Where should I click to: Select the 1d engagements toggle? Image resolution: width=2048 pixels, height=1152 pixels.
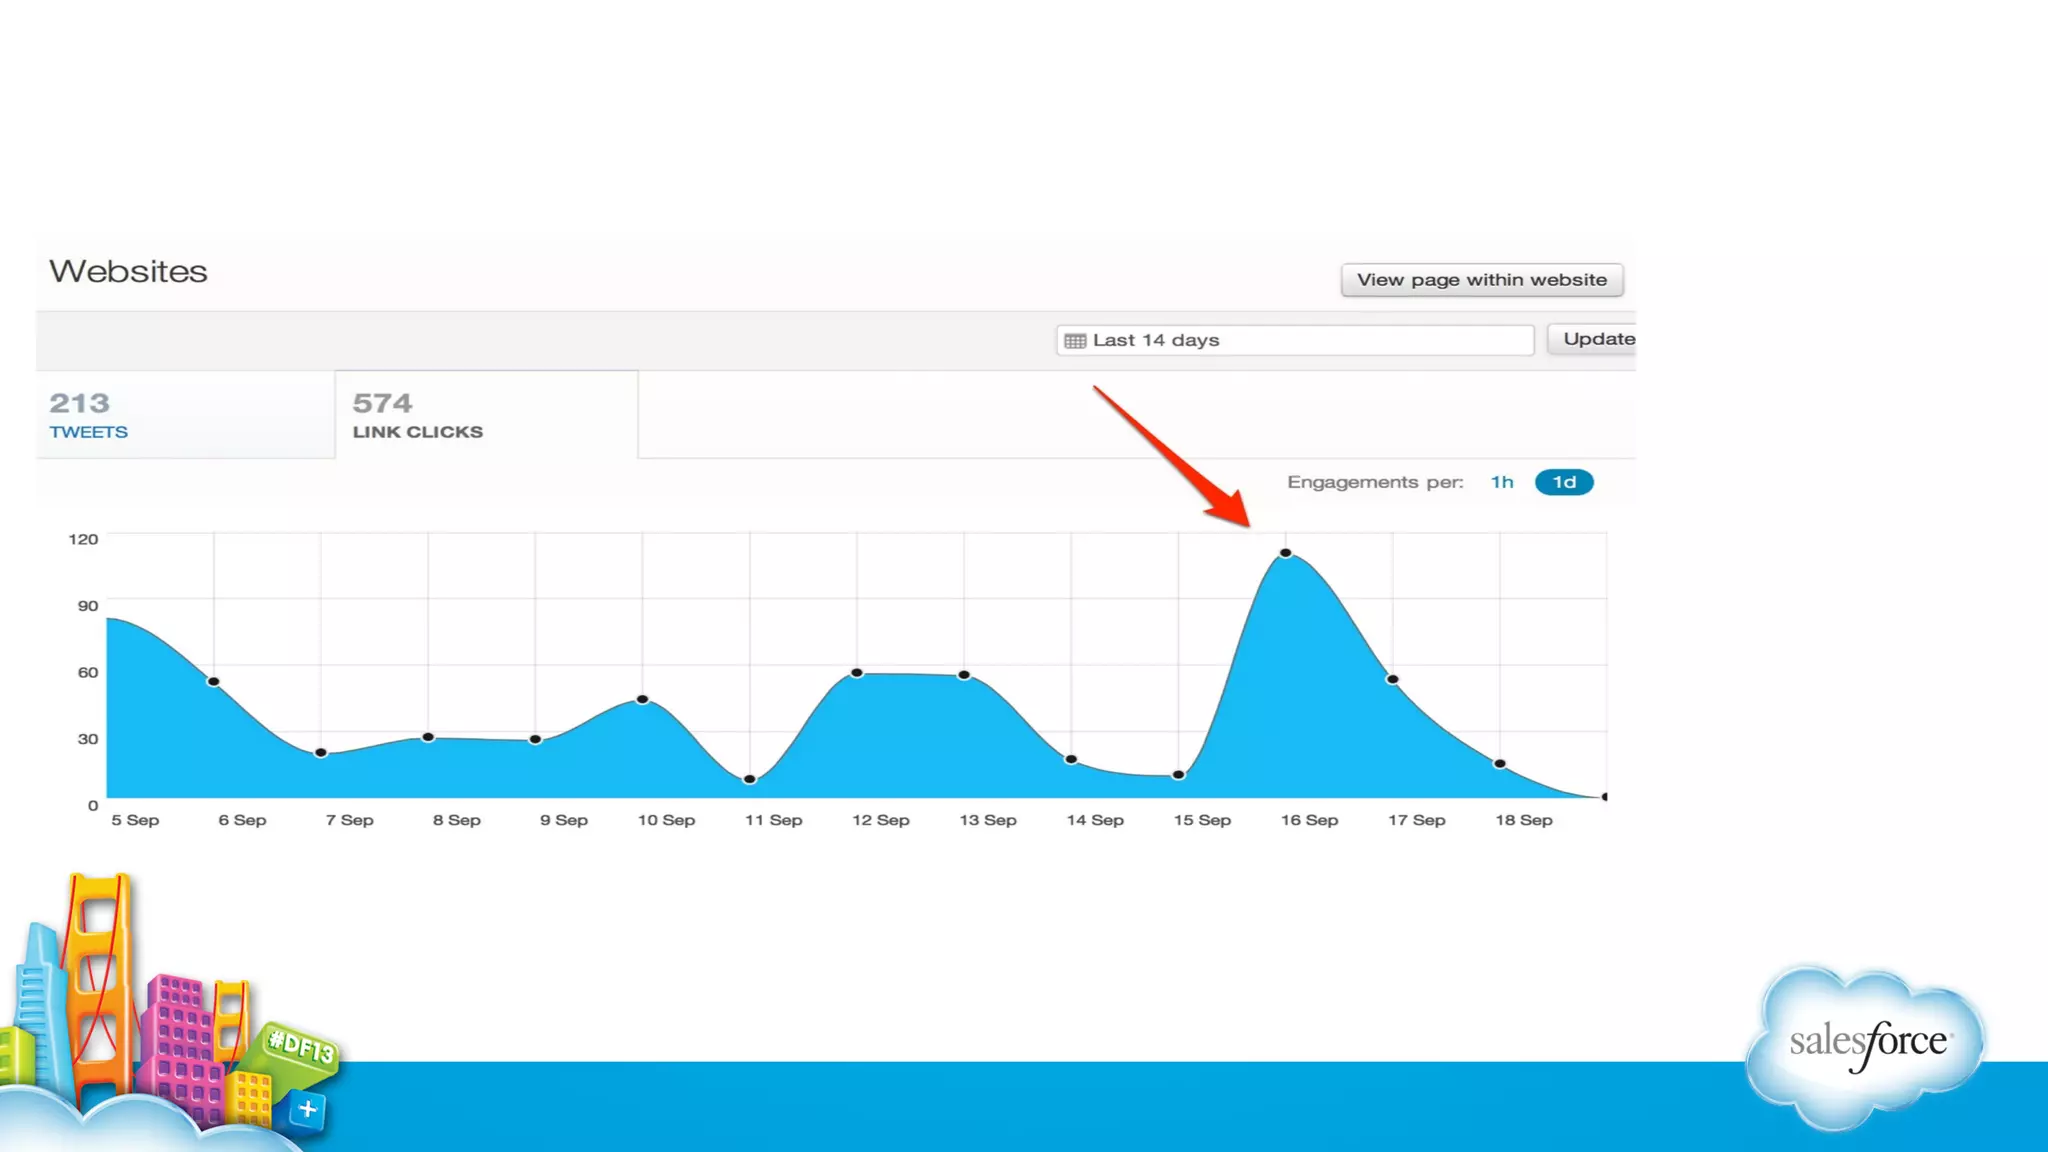coord(1563,482)
